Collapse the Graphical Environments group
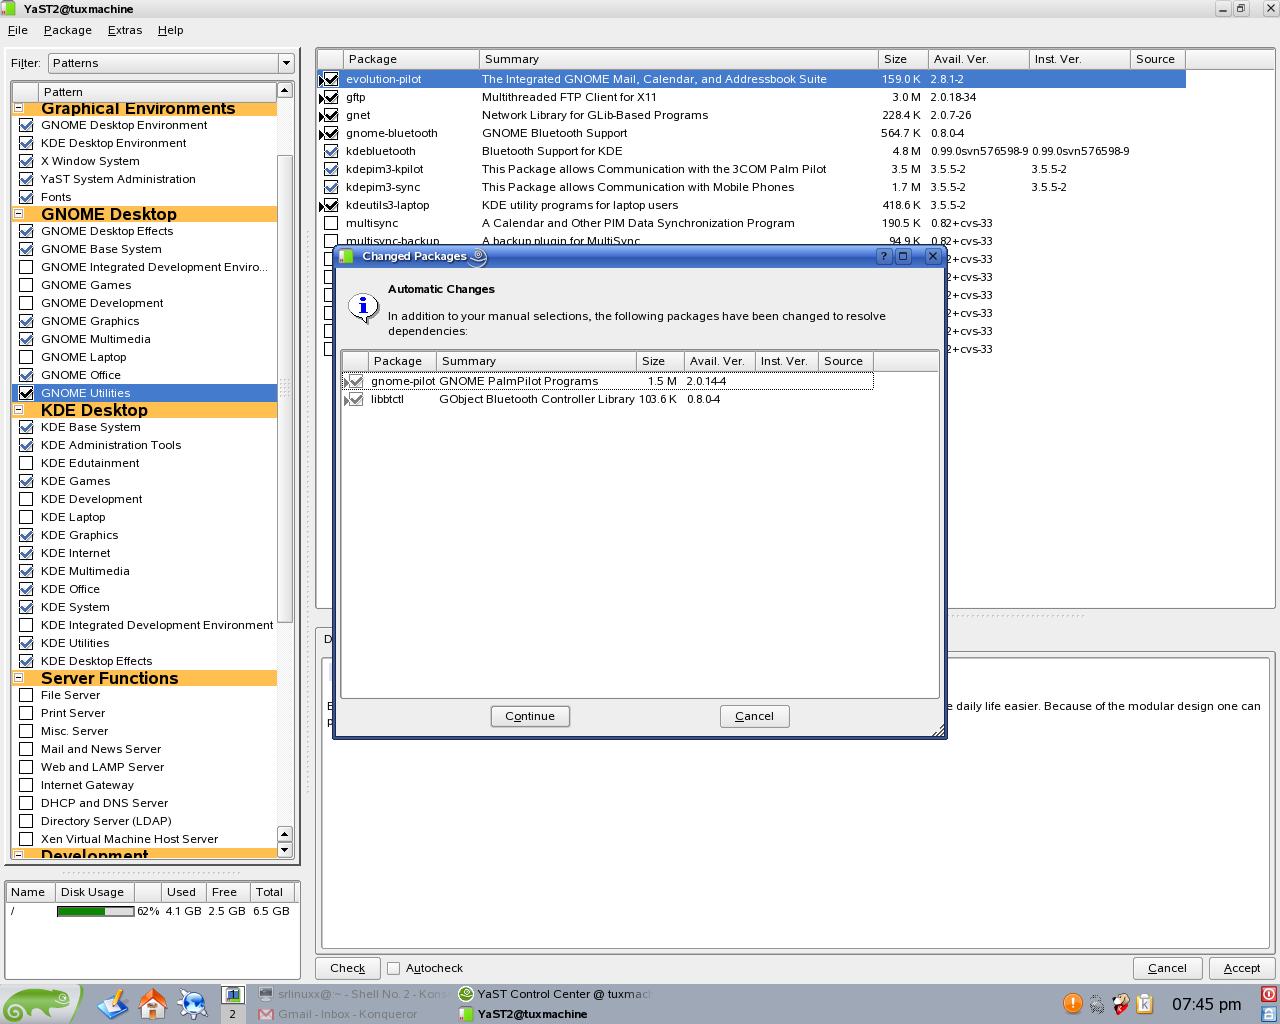 (x=18, y=108)
